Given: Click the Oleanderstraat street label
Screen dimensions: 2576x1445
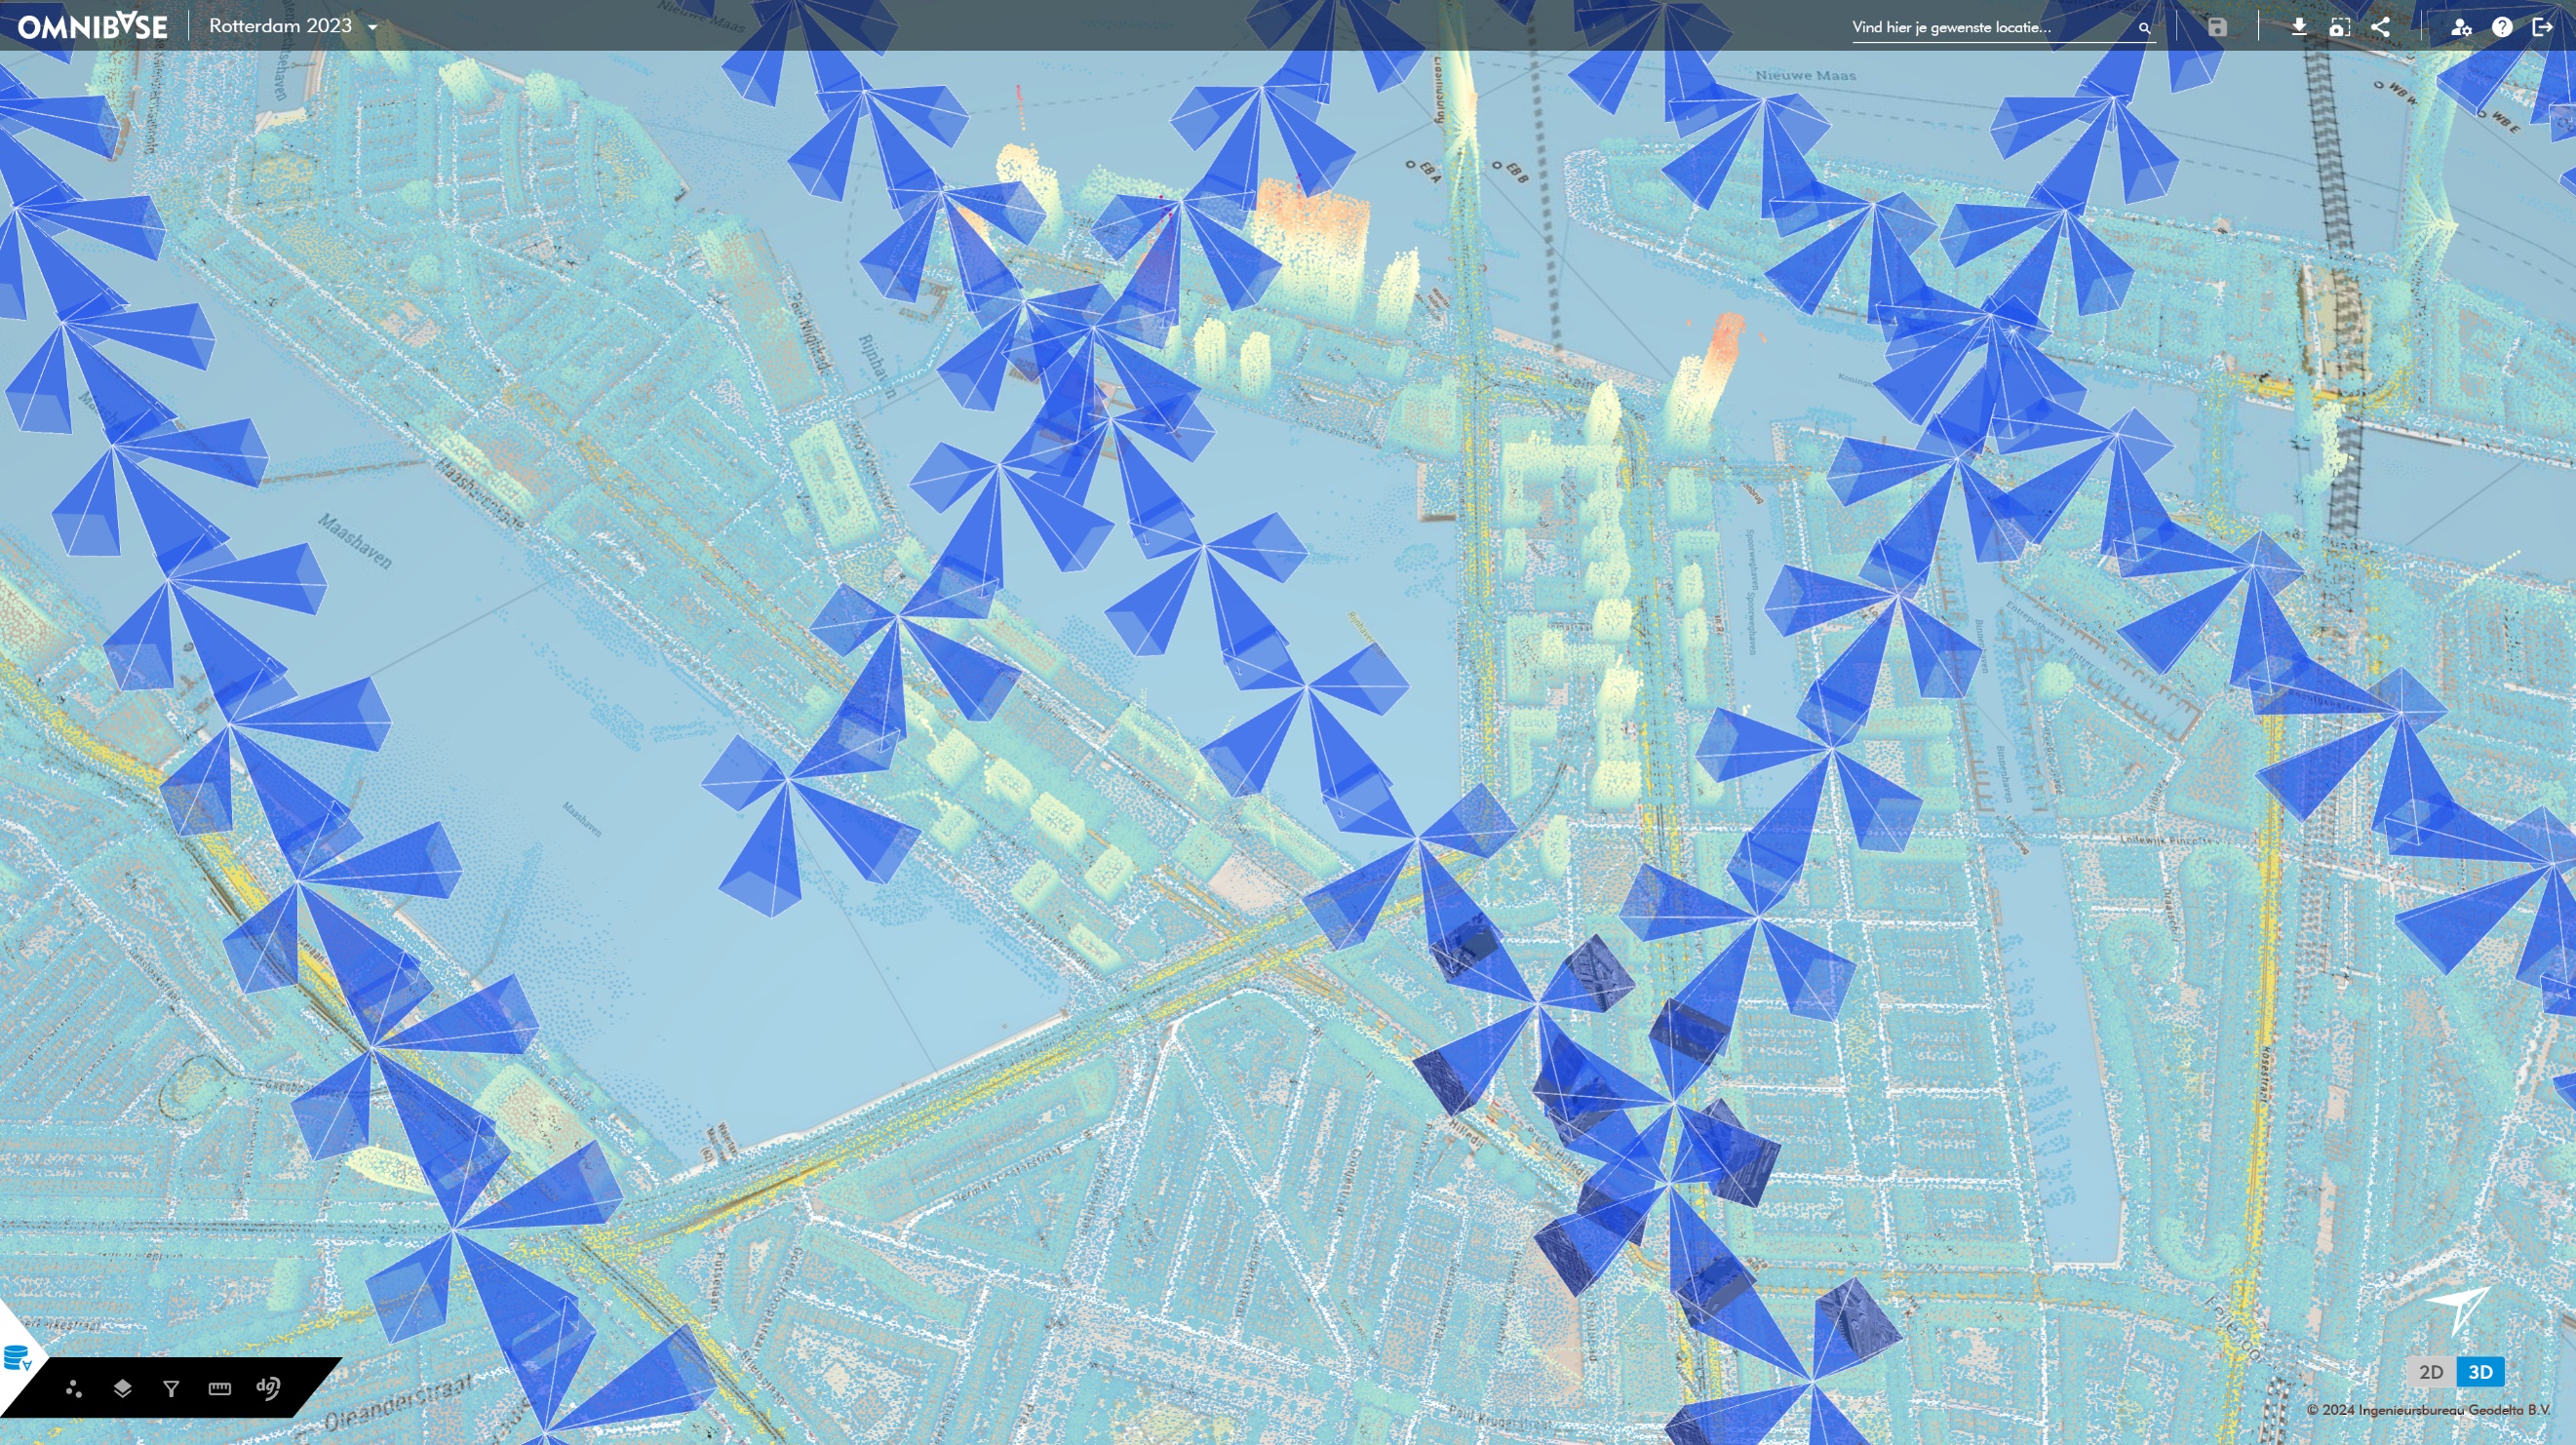Looking at the screenshot, I should pos(399,1402).
